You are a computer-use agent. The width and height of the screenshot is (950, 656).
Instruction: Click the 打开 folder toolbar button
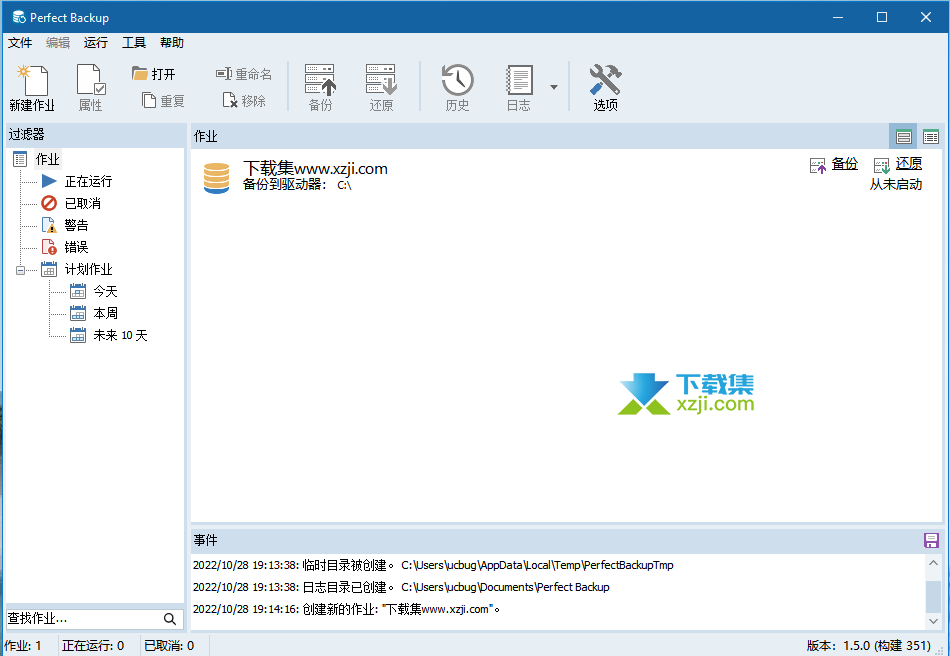[154, 74]
